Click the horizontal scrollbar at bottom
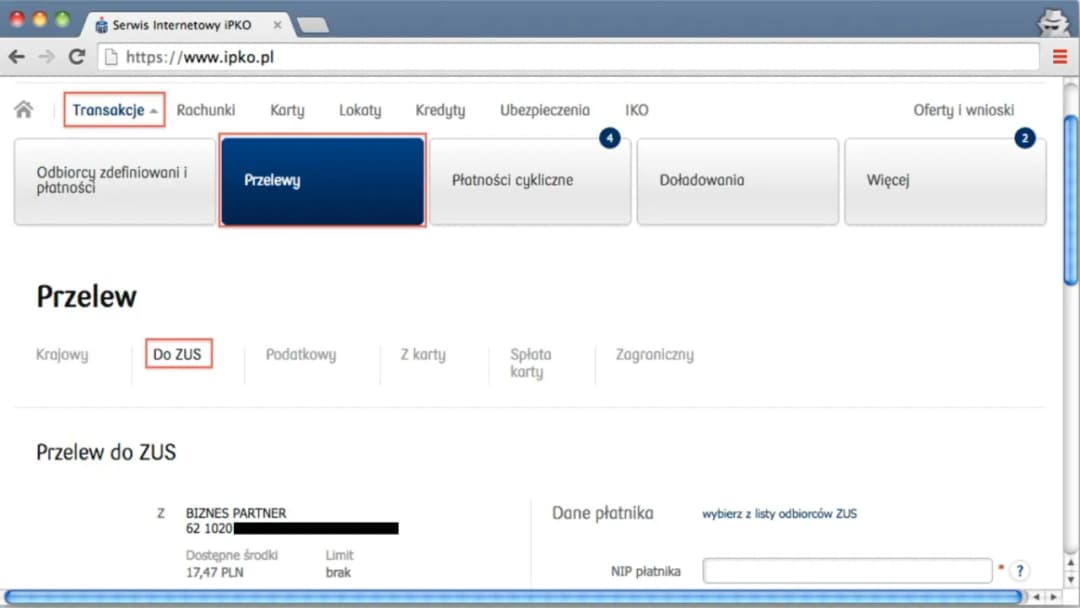Image resolution: width=1080 pixels, height=608 pixels. pos(512,597)
